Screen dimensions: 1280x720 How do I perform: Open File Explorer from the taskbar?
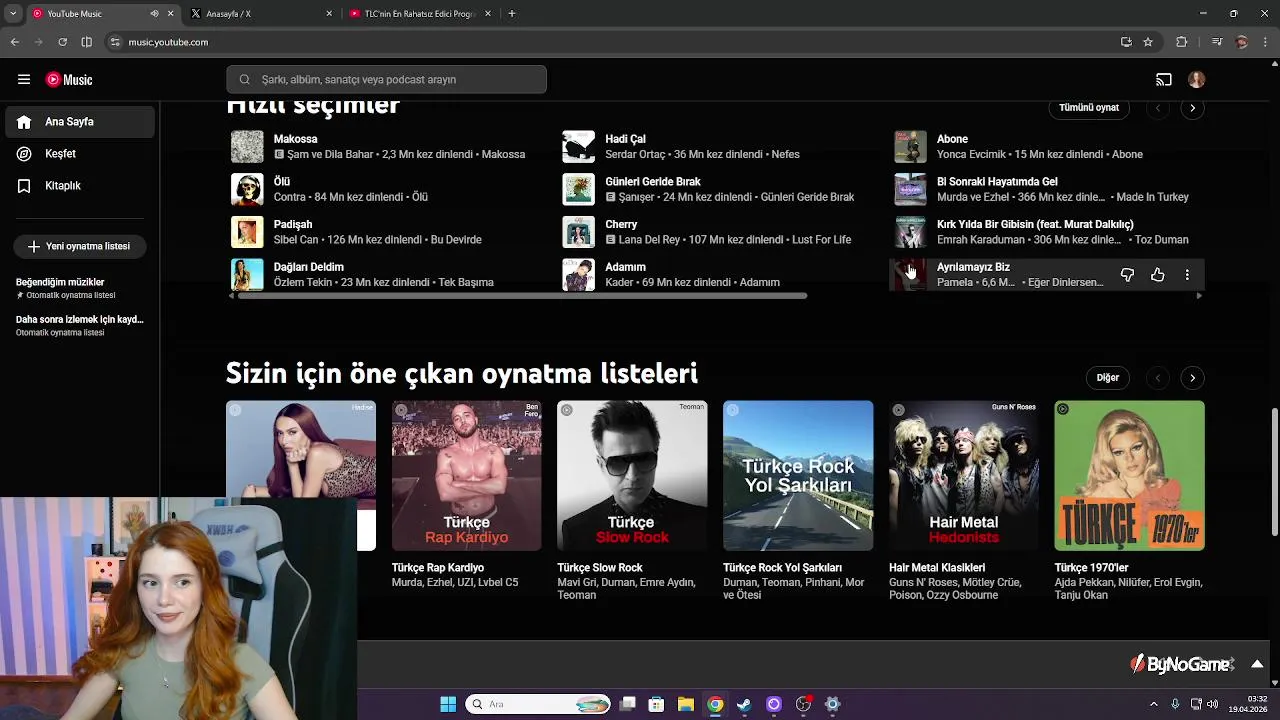coord(686,704)
